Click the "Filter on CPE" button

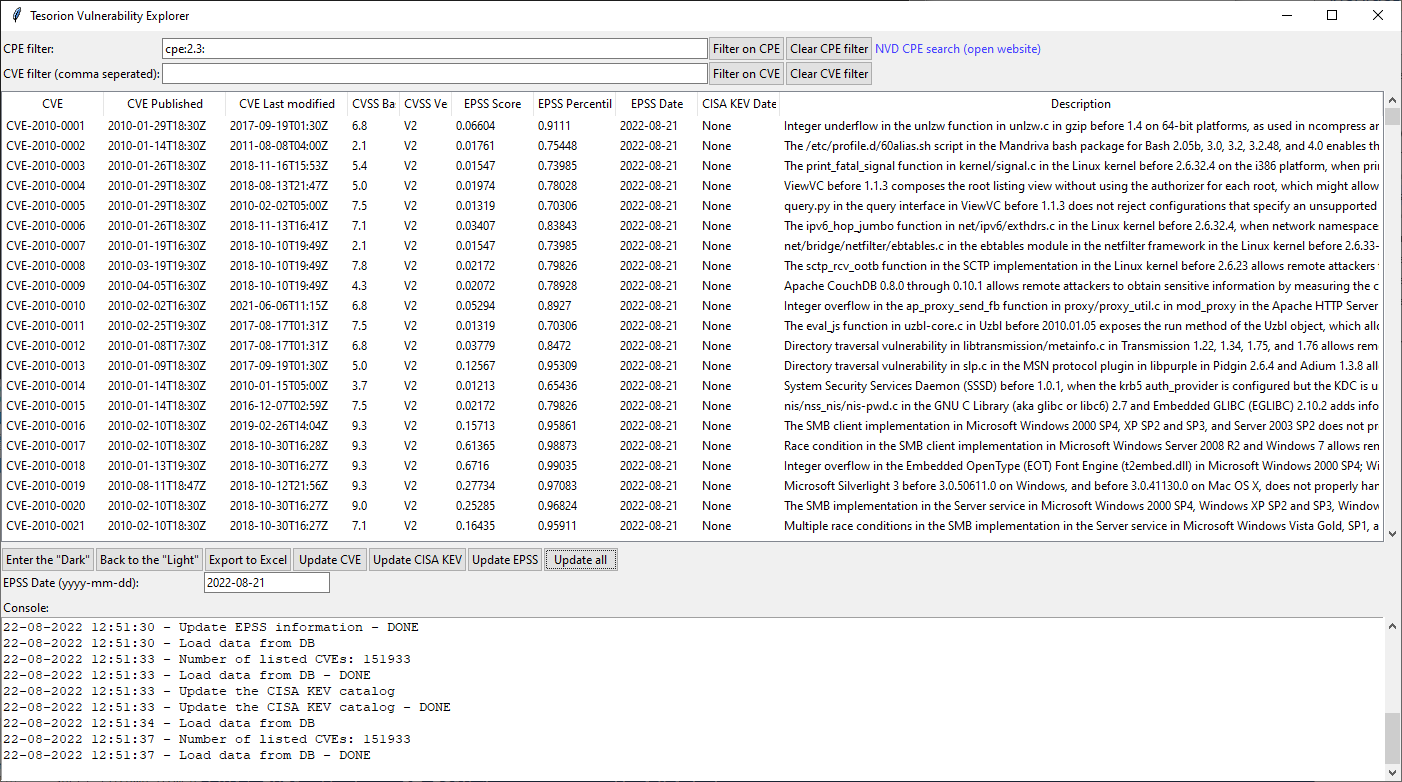click(745, 48)
